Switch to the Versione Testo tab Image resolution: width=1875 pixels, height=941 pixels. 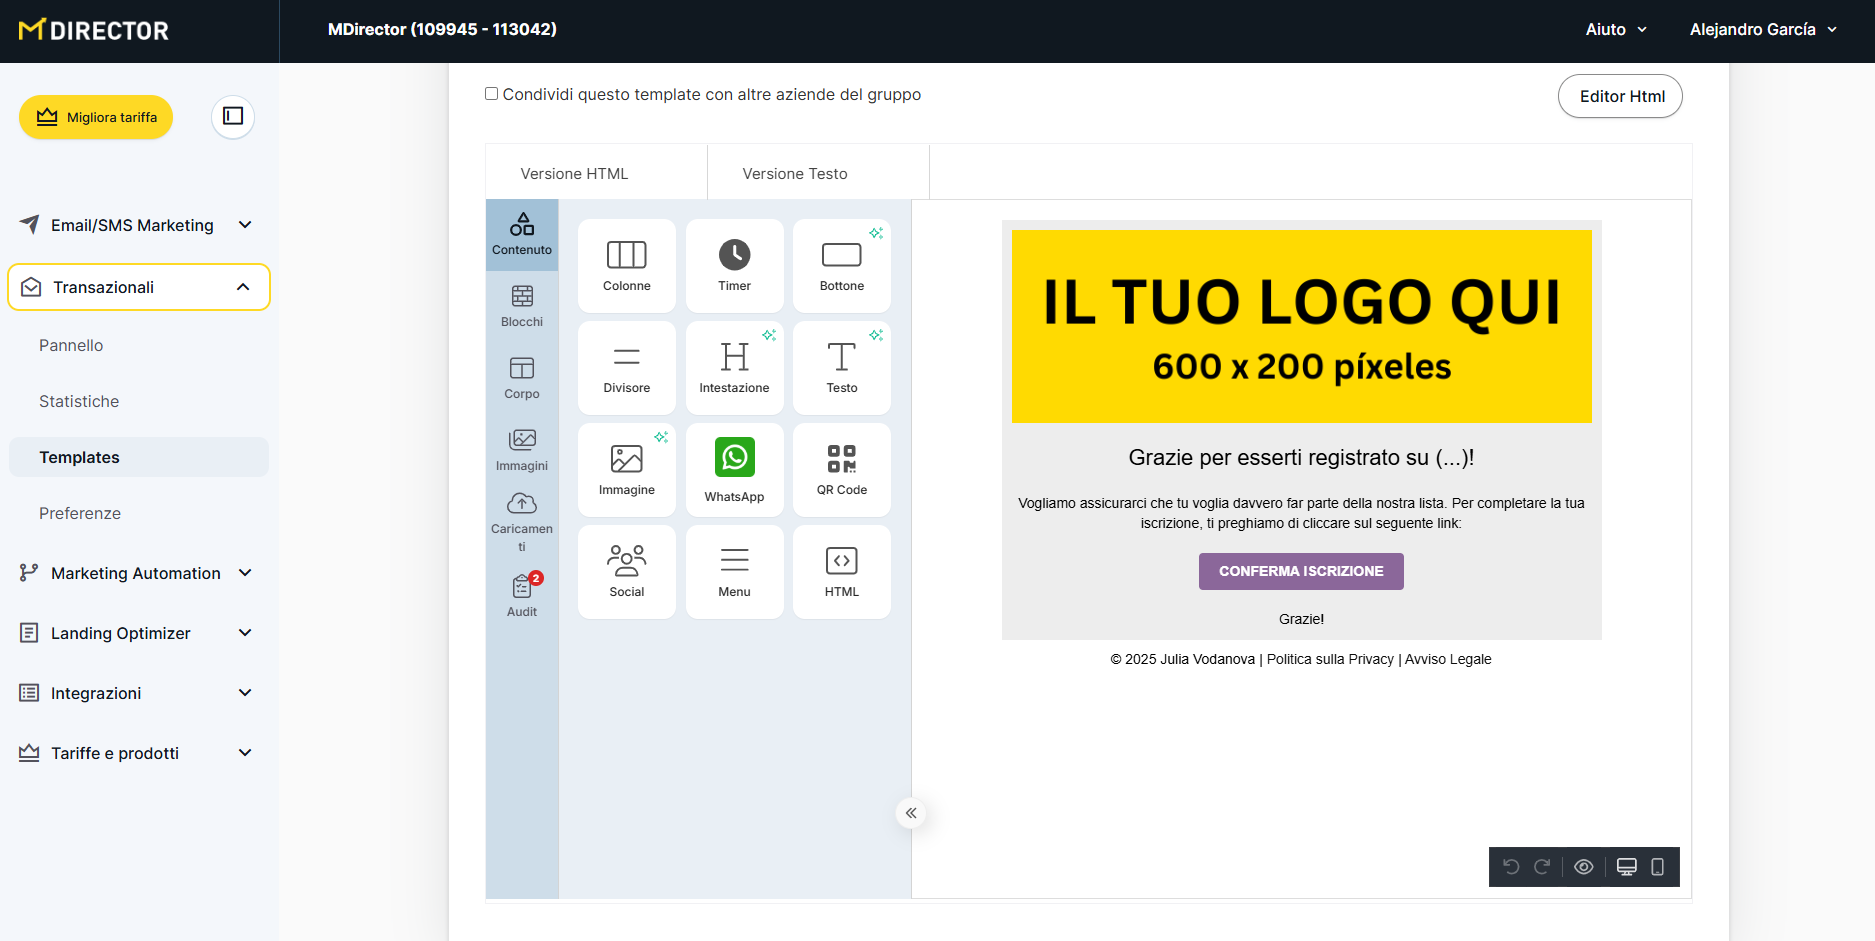coord(795,174)
